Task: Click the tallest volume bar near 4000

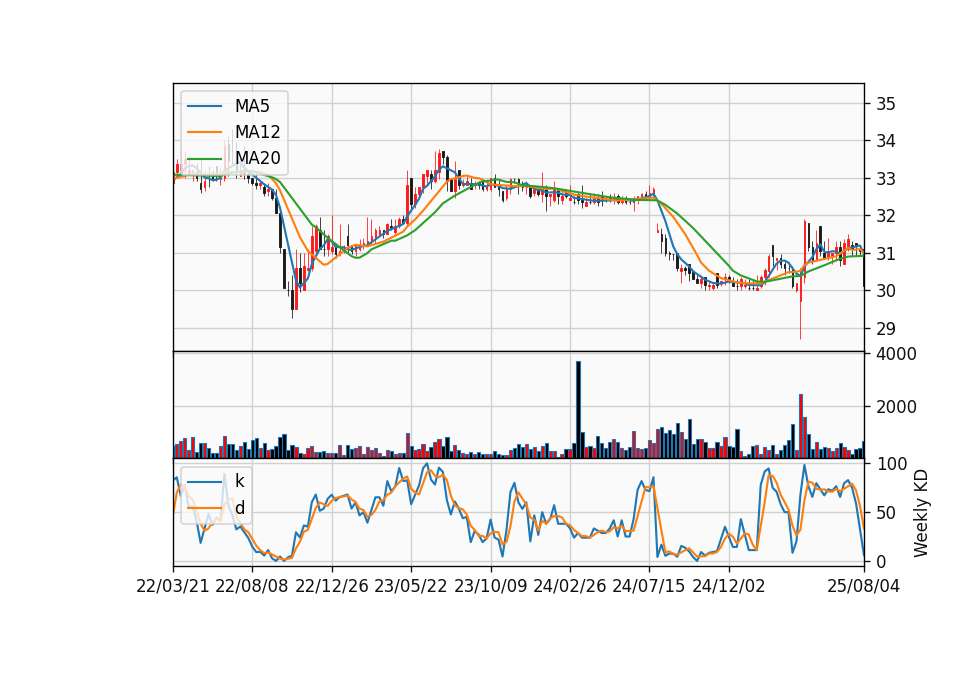Action: [x=578, y=410]
